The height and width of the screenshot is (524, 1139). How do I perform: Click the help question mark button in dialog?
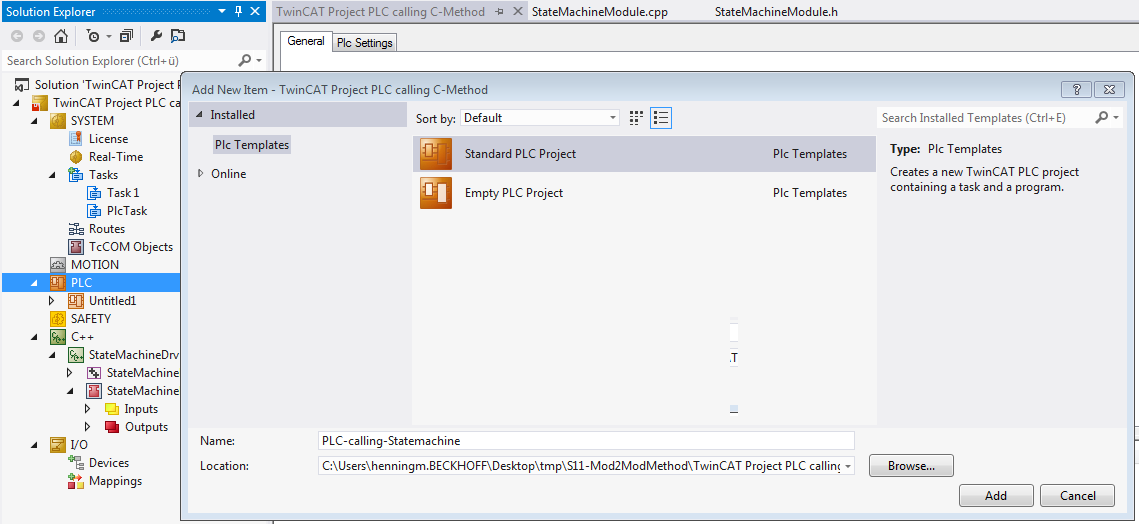pos(1077,89)
